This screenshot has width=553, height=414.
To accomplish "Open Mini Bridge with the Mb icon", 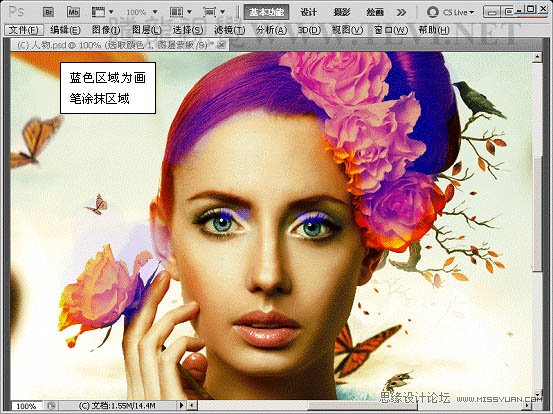I will pos(73,12).
